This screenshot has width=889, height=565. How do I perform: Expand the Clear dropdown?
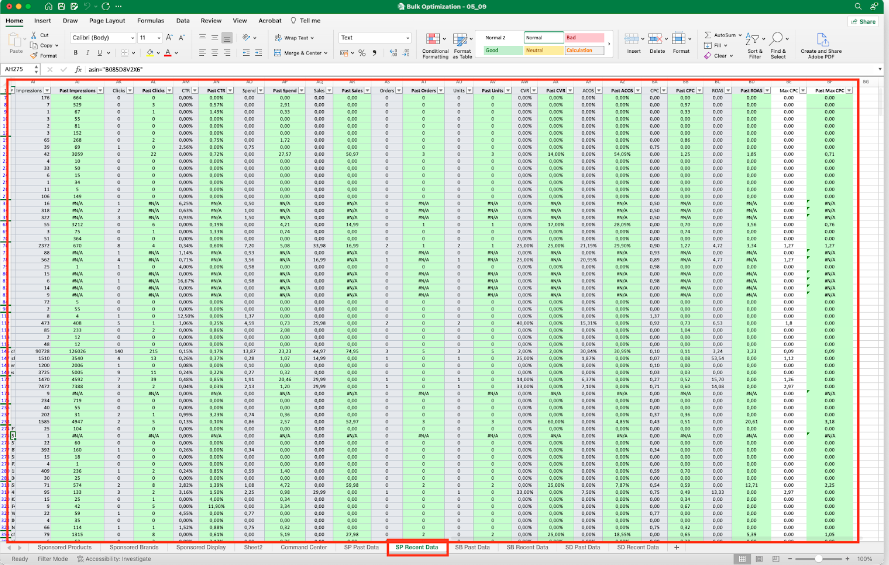click(x=731, y=56)
